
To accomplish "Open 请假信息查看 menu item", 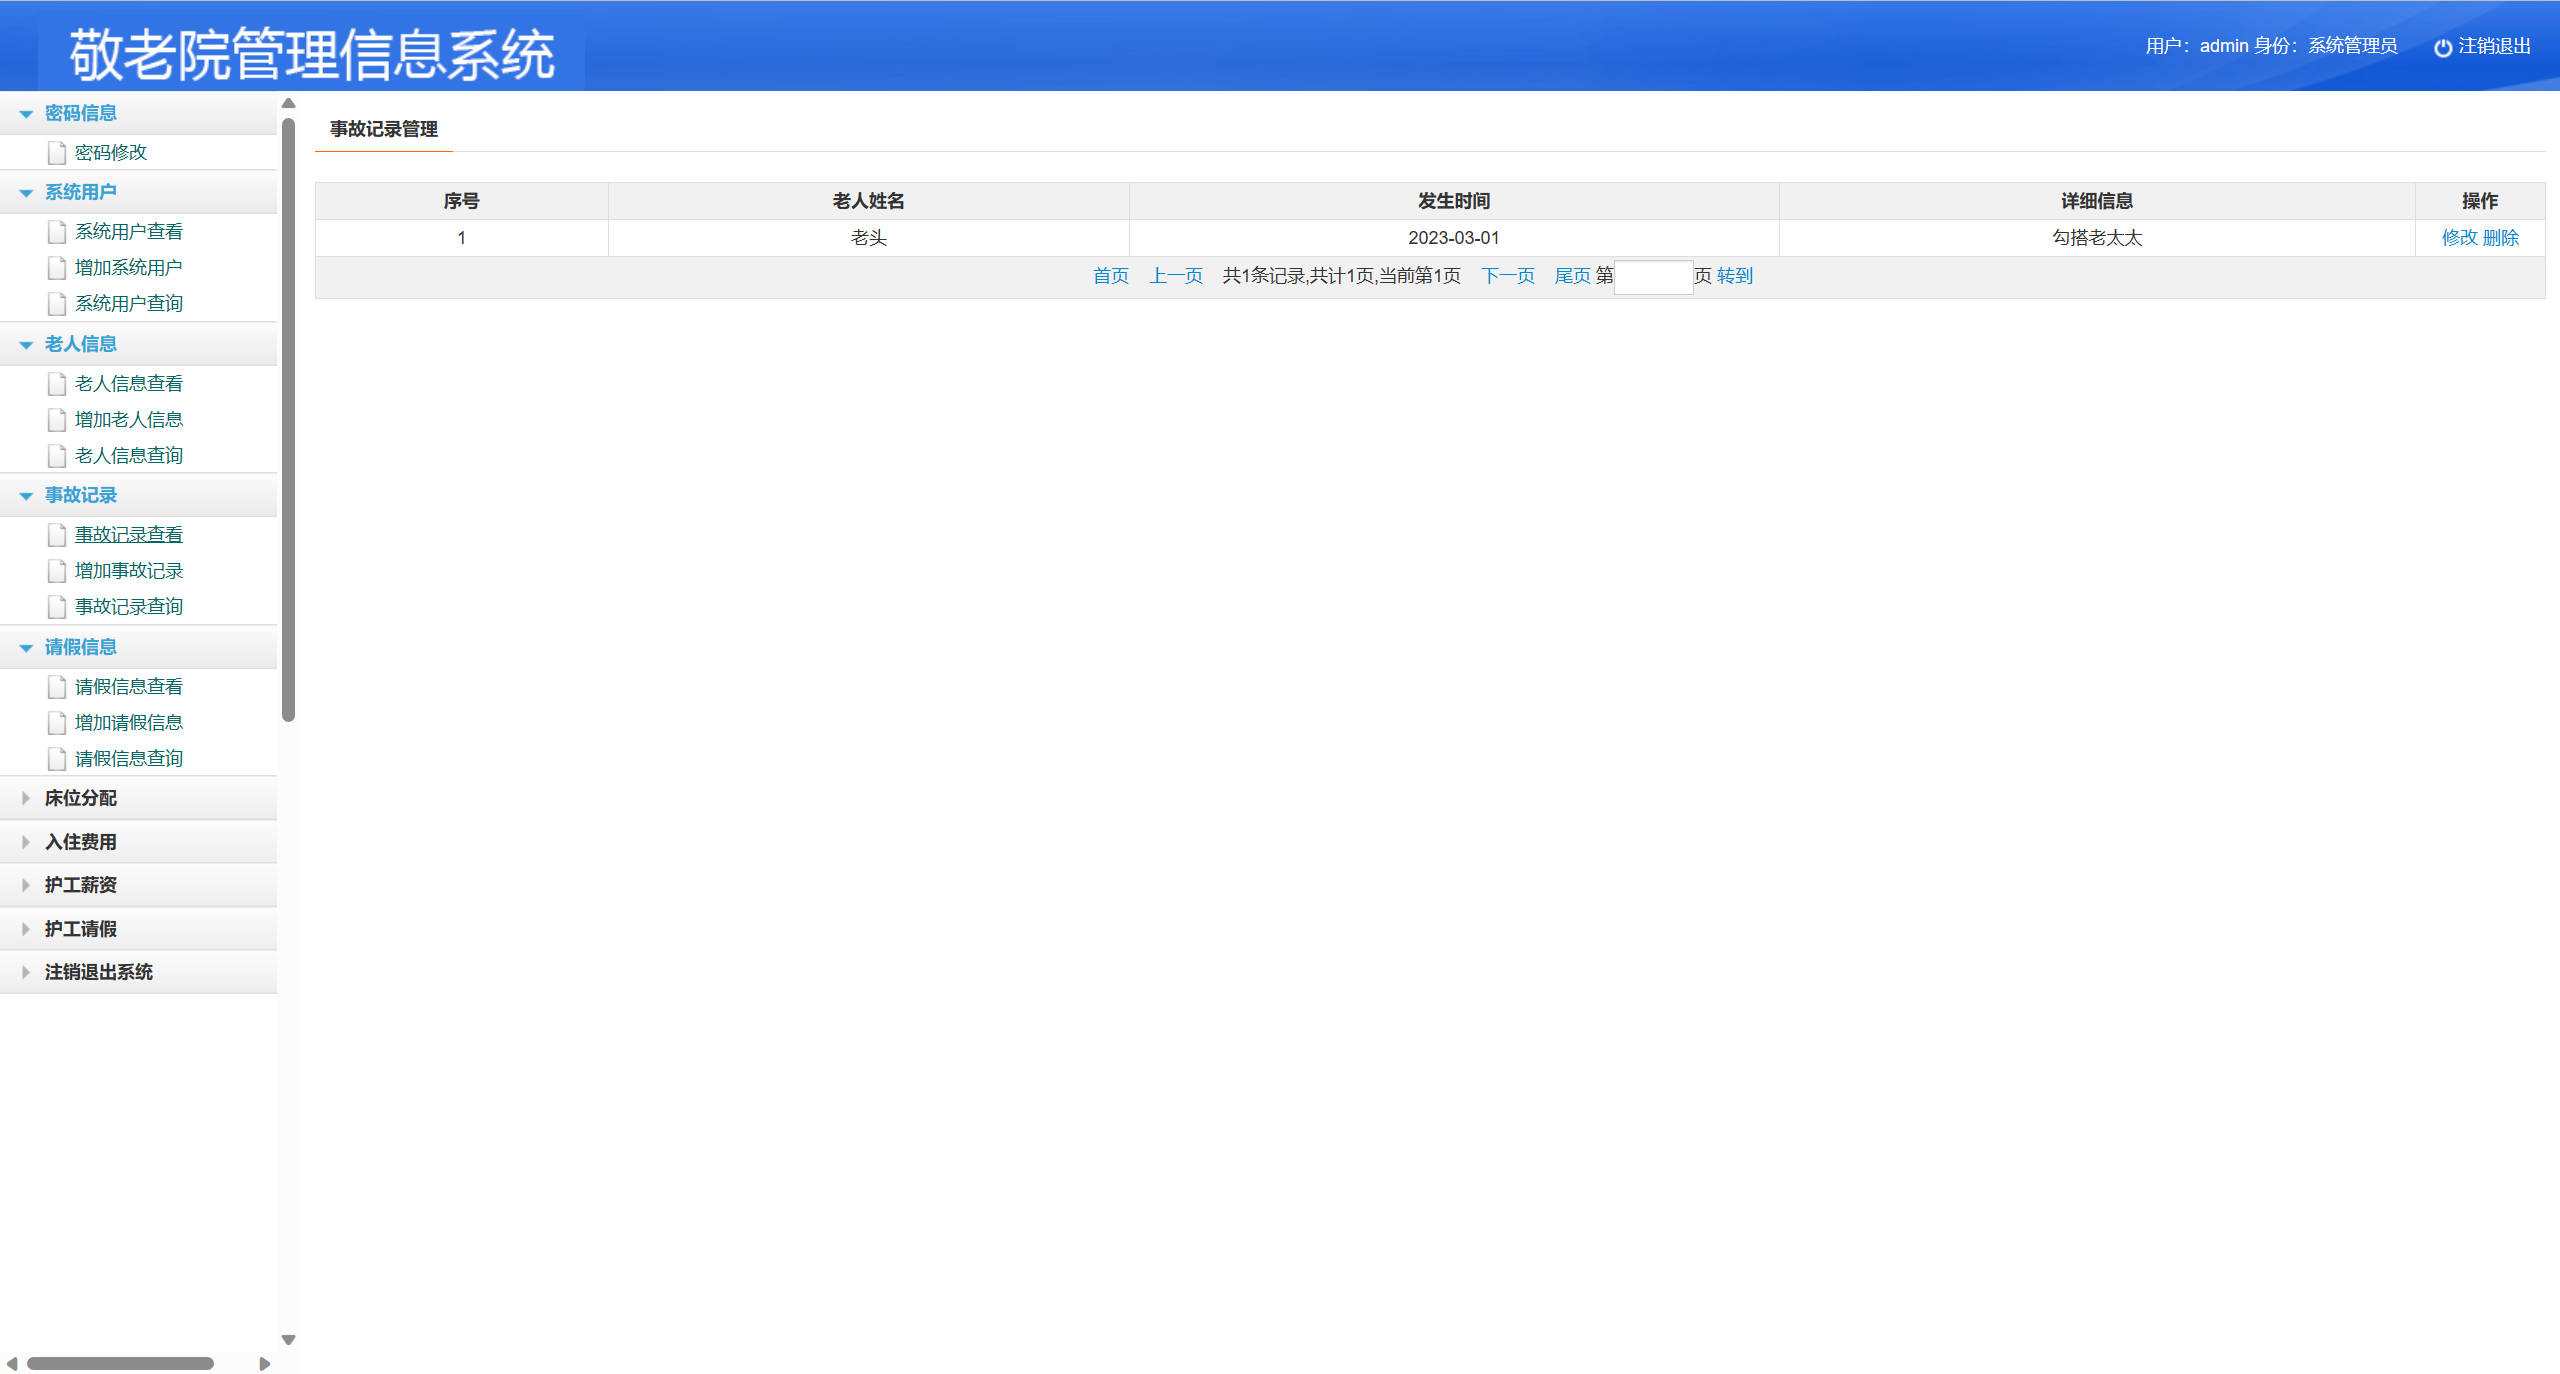I will pos(128,687).
